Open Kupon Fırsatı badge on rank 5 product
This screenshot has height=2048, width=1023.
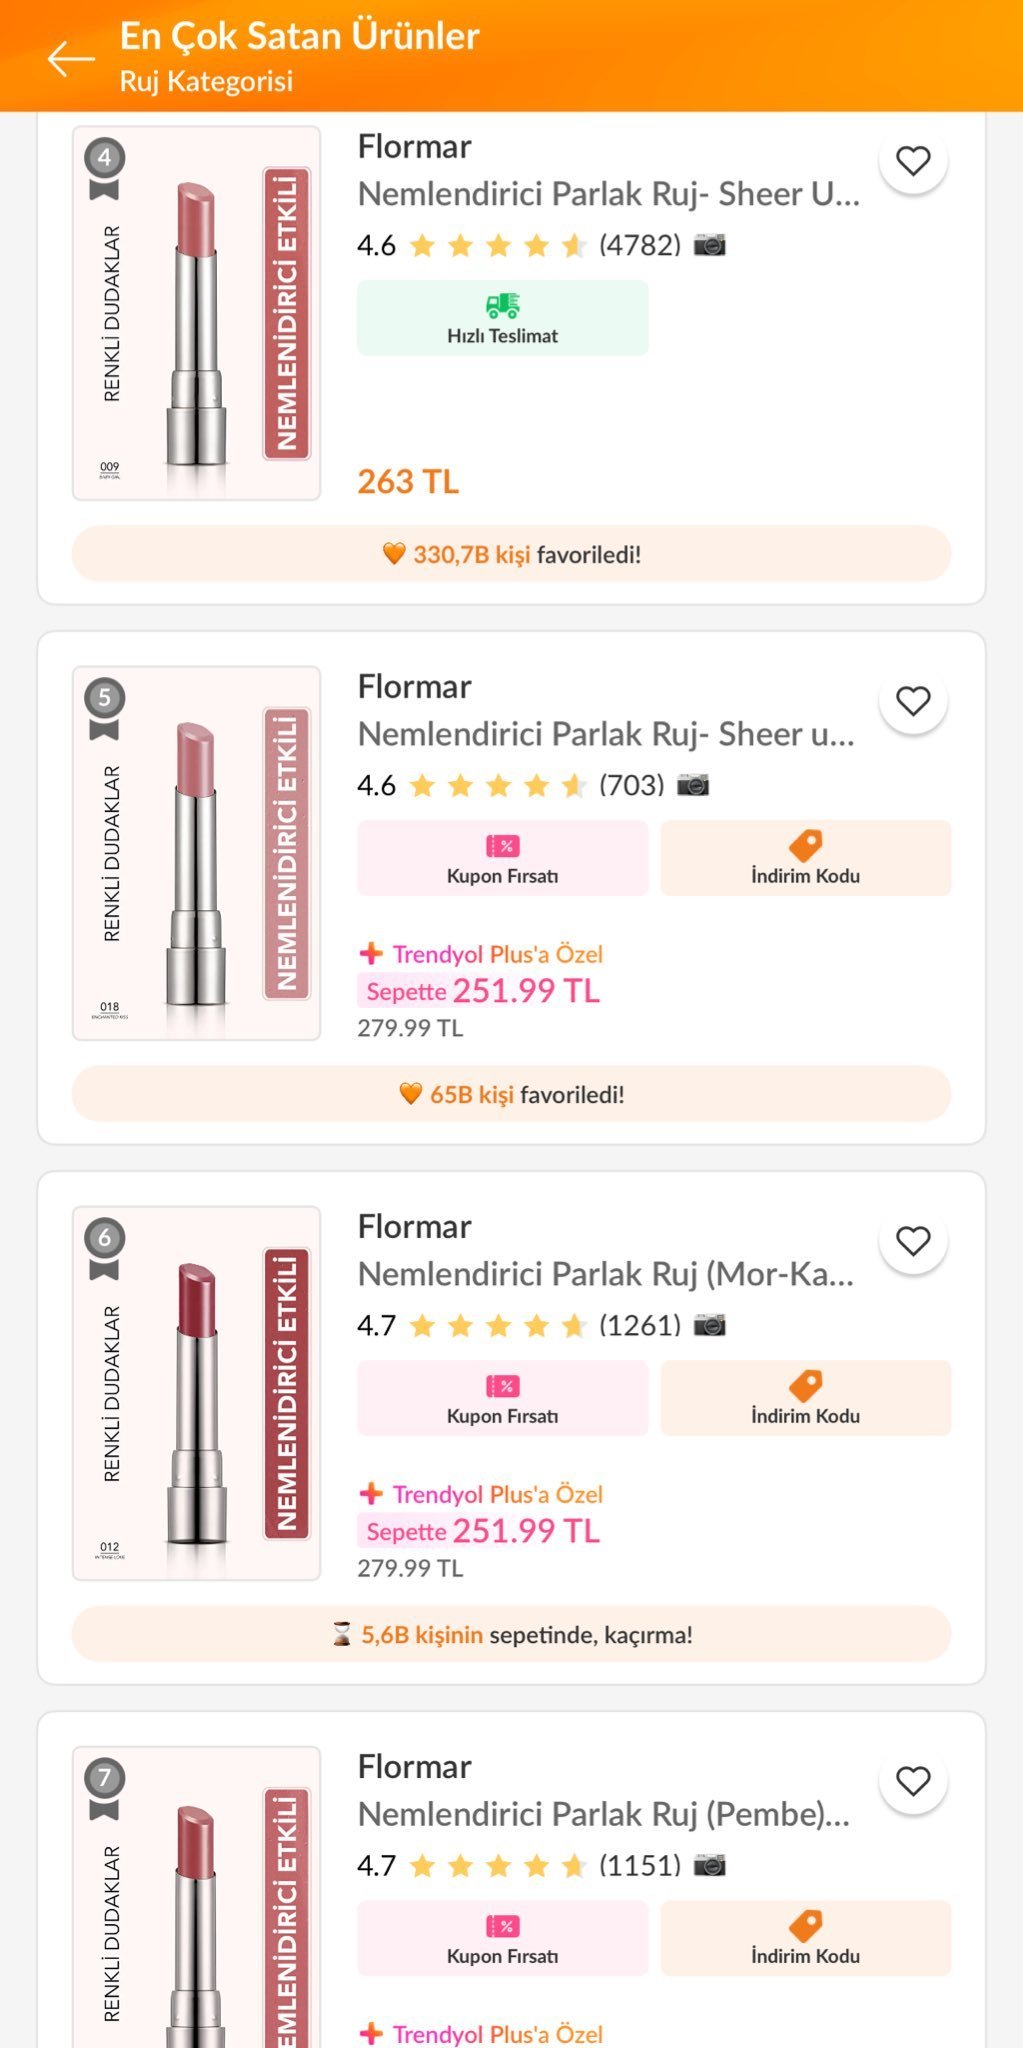tap(502, 858)
